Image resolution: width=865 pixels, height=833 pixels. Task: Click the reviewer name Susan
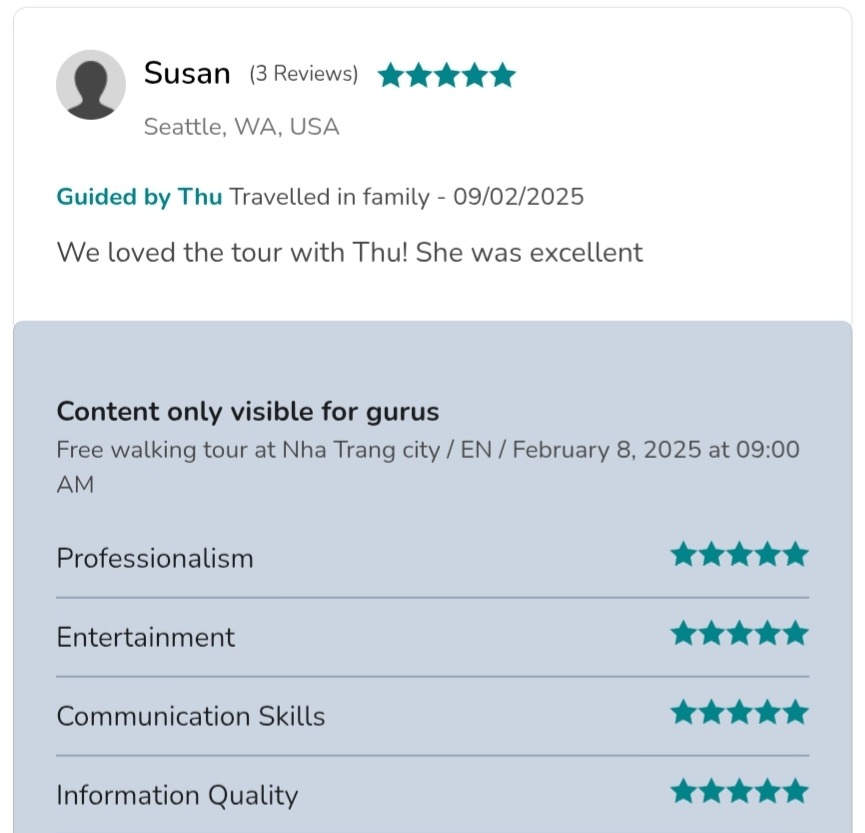pos(187,73)
